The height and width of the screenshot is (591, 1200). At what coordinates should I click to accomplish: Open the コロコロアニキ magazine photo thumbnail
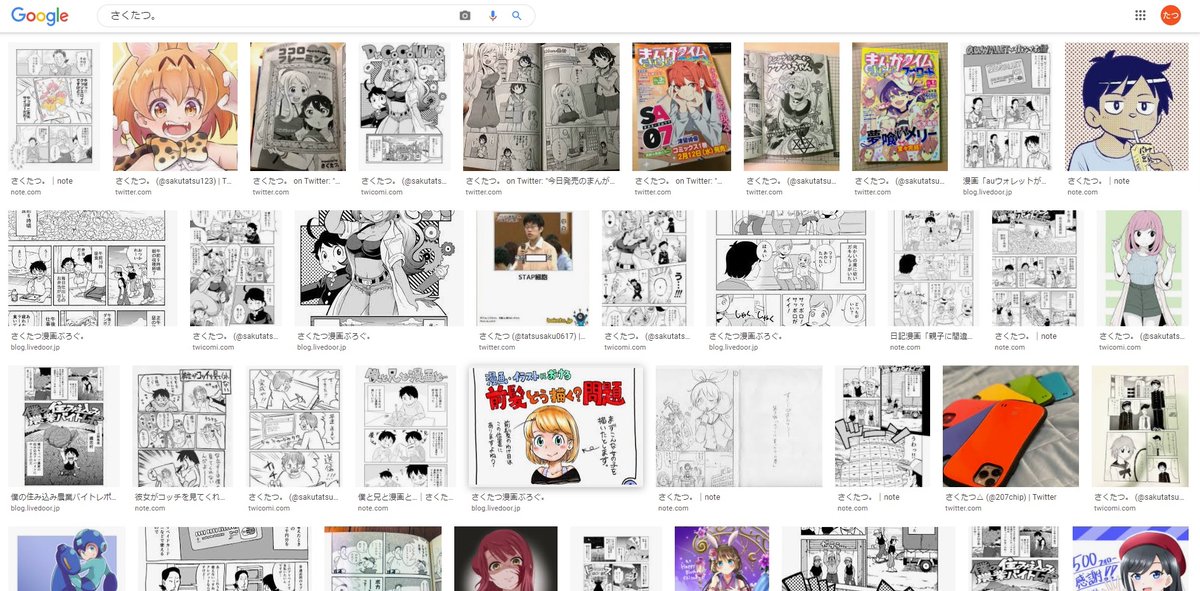click(298, 107)
